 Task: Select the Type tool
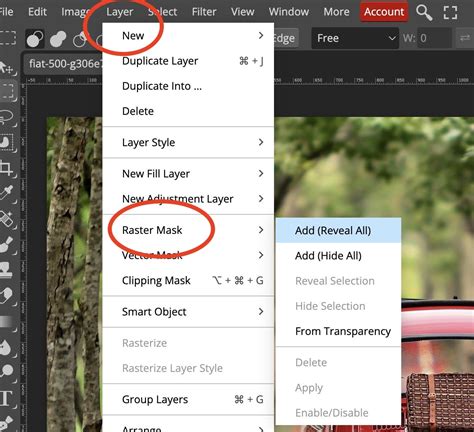coord(7,398)
